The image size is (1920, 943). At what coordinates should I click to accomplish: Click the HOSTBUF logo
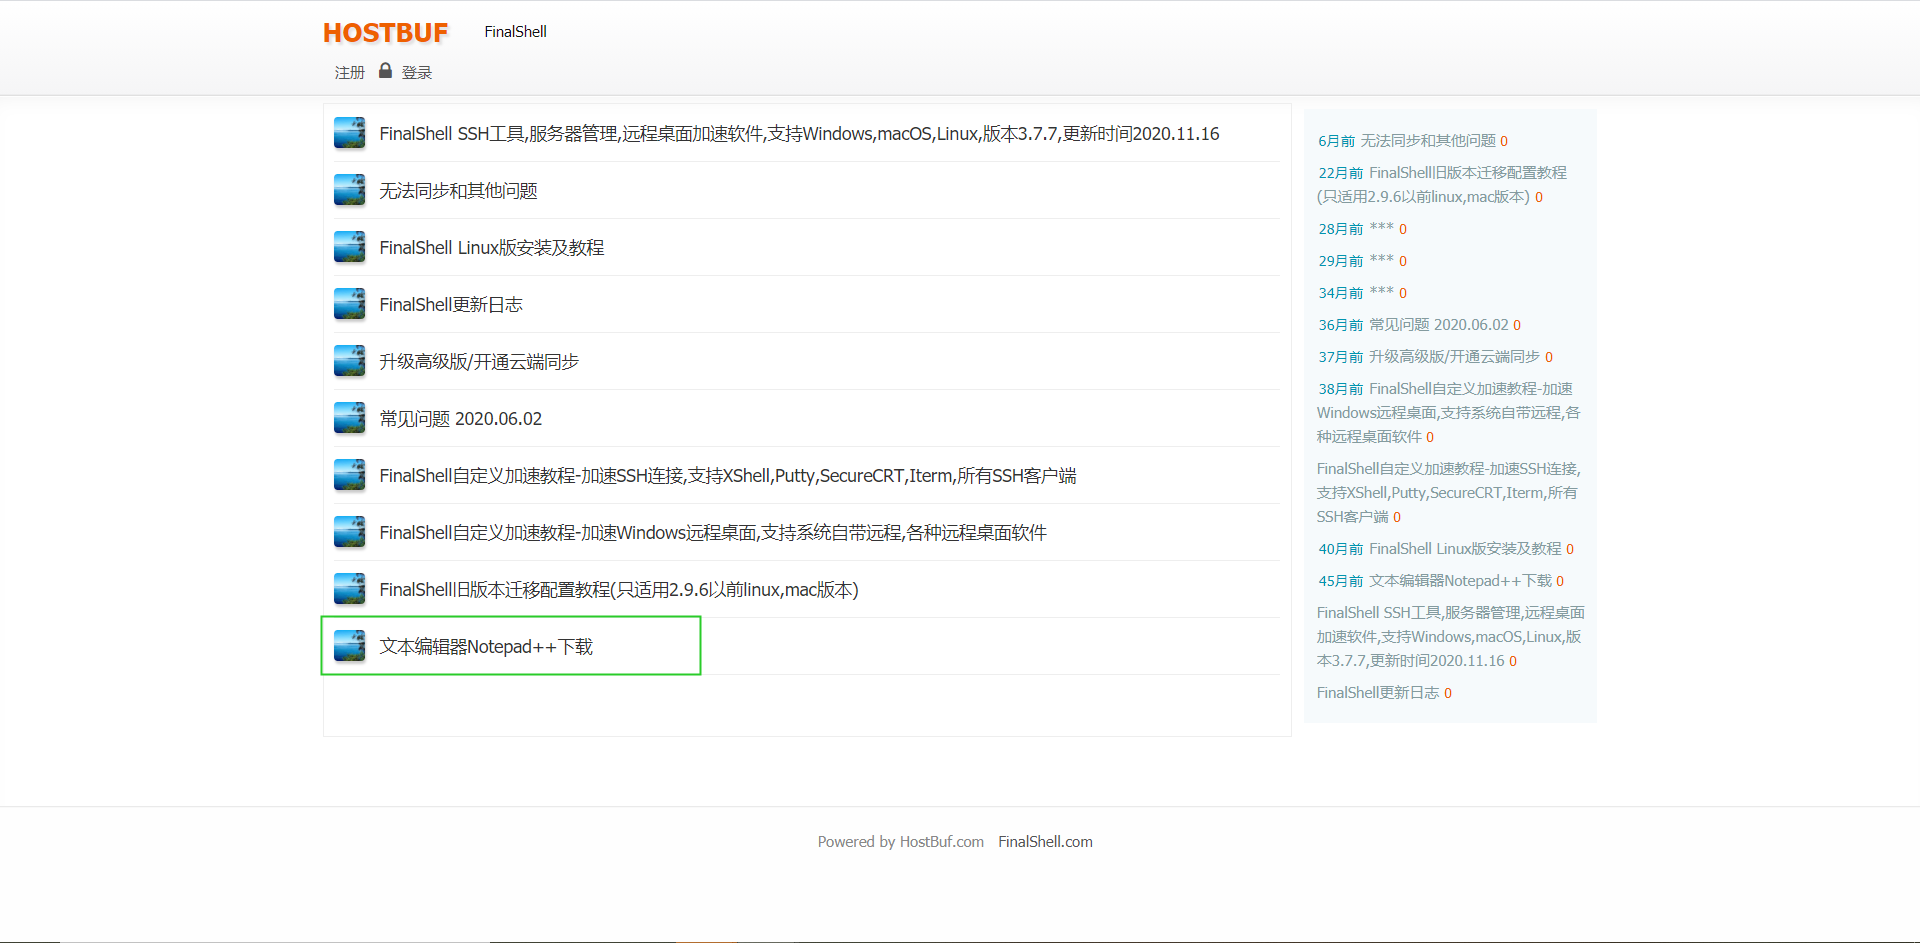385,32
